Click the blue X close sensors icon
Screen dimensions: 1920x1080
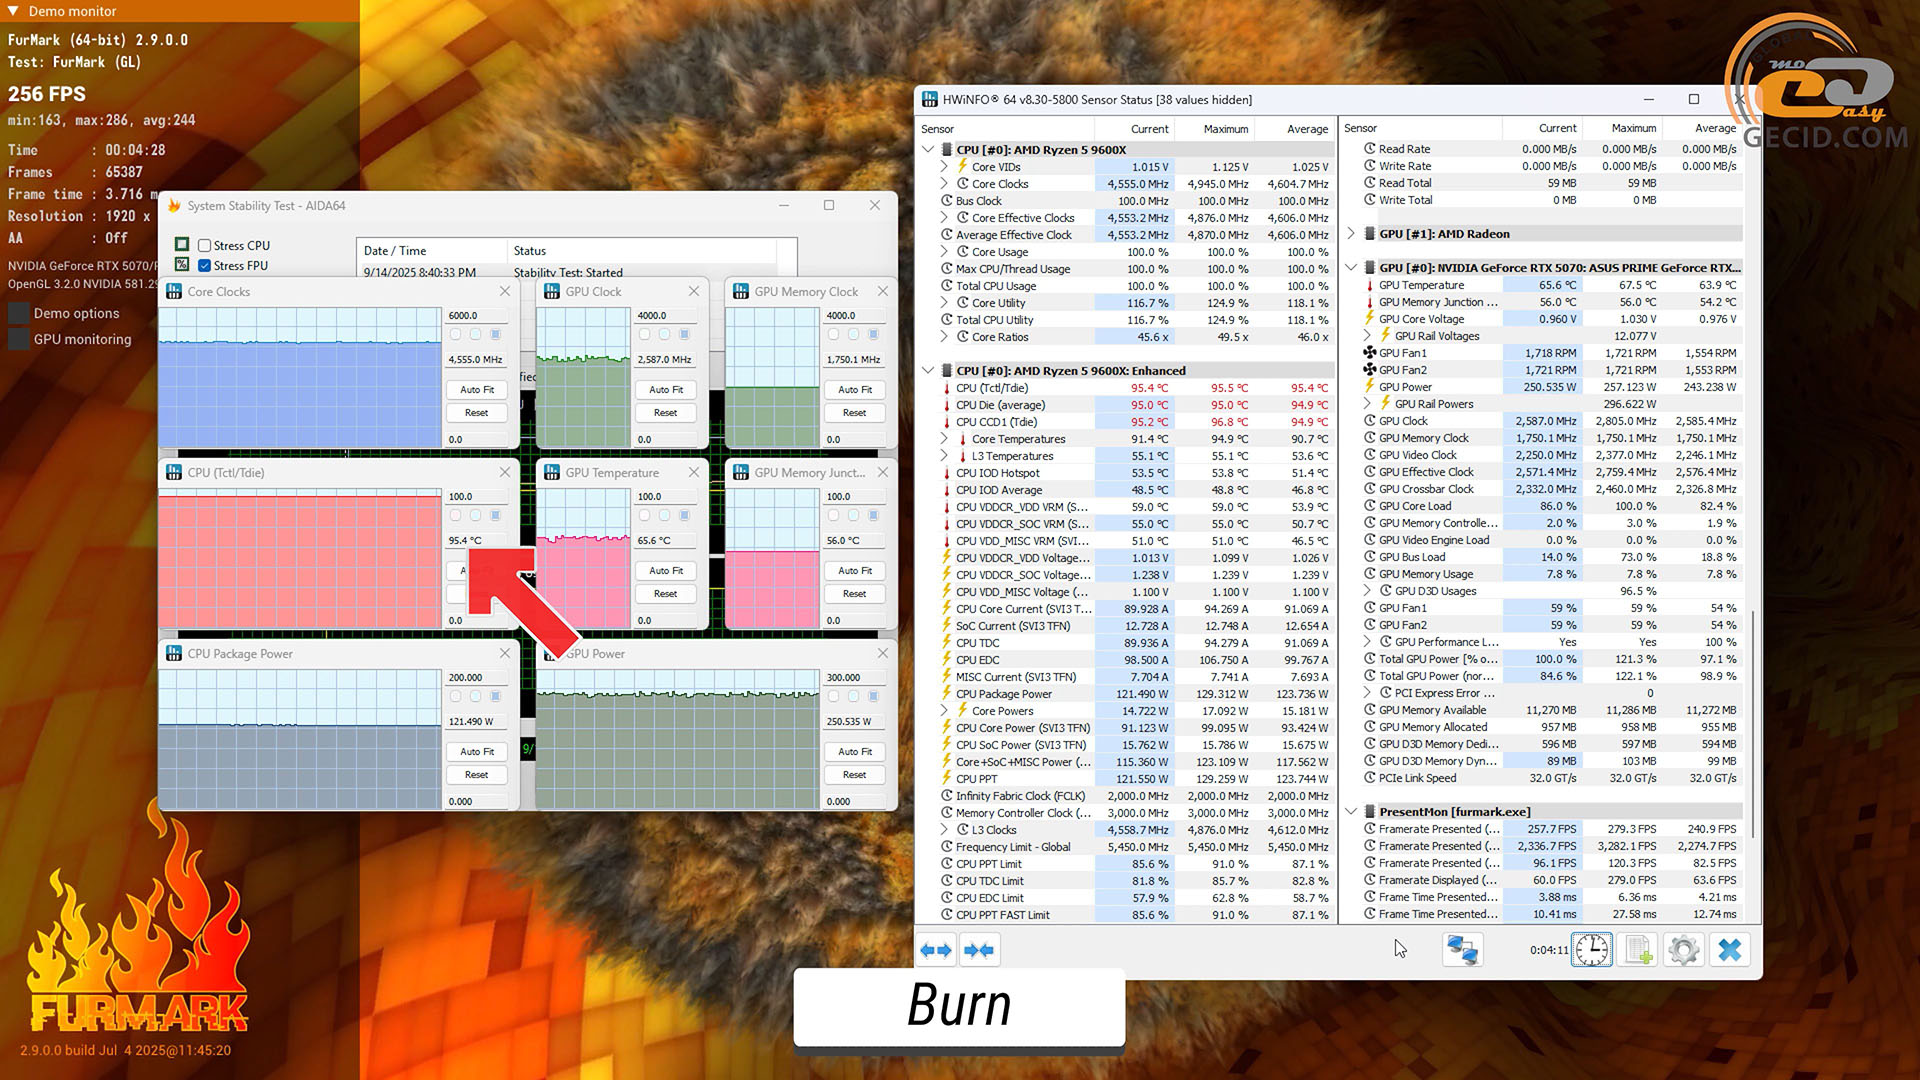(1730, 950)
